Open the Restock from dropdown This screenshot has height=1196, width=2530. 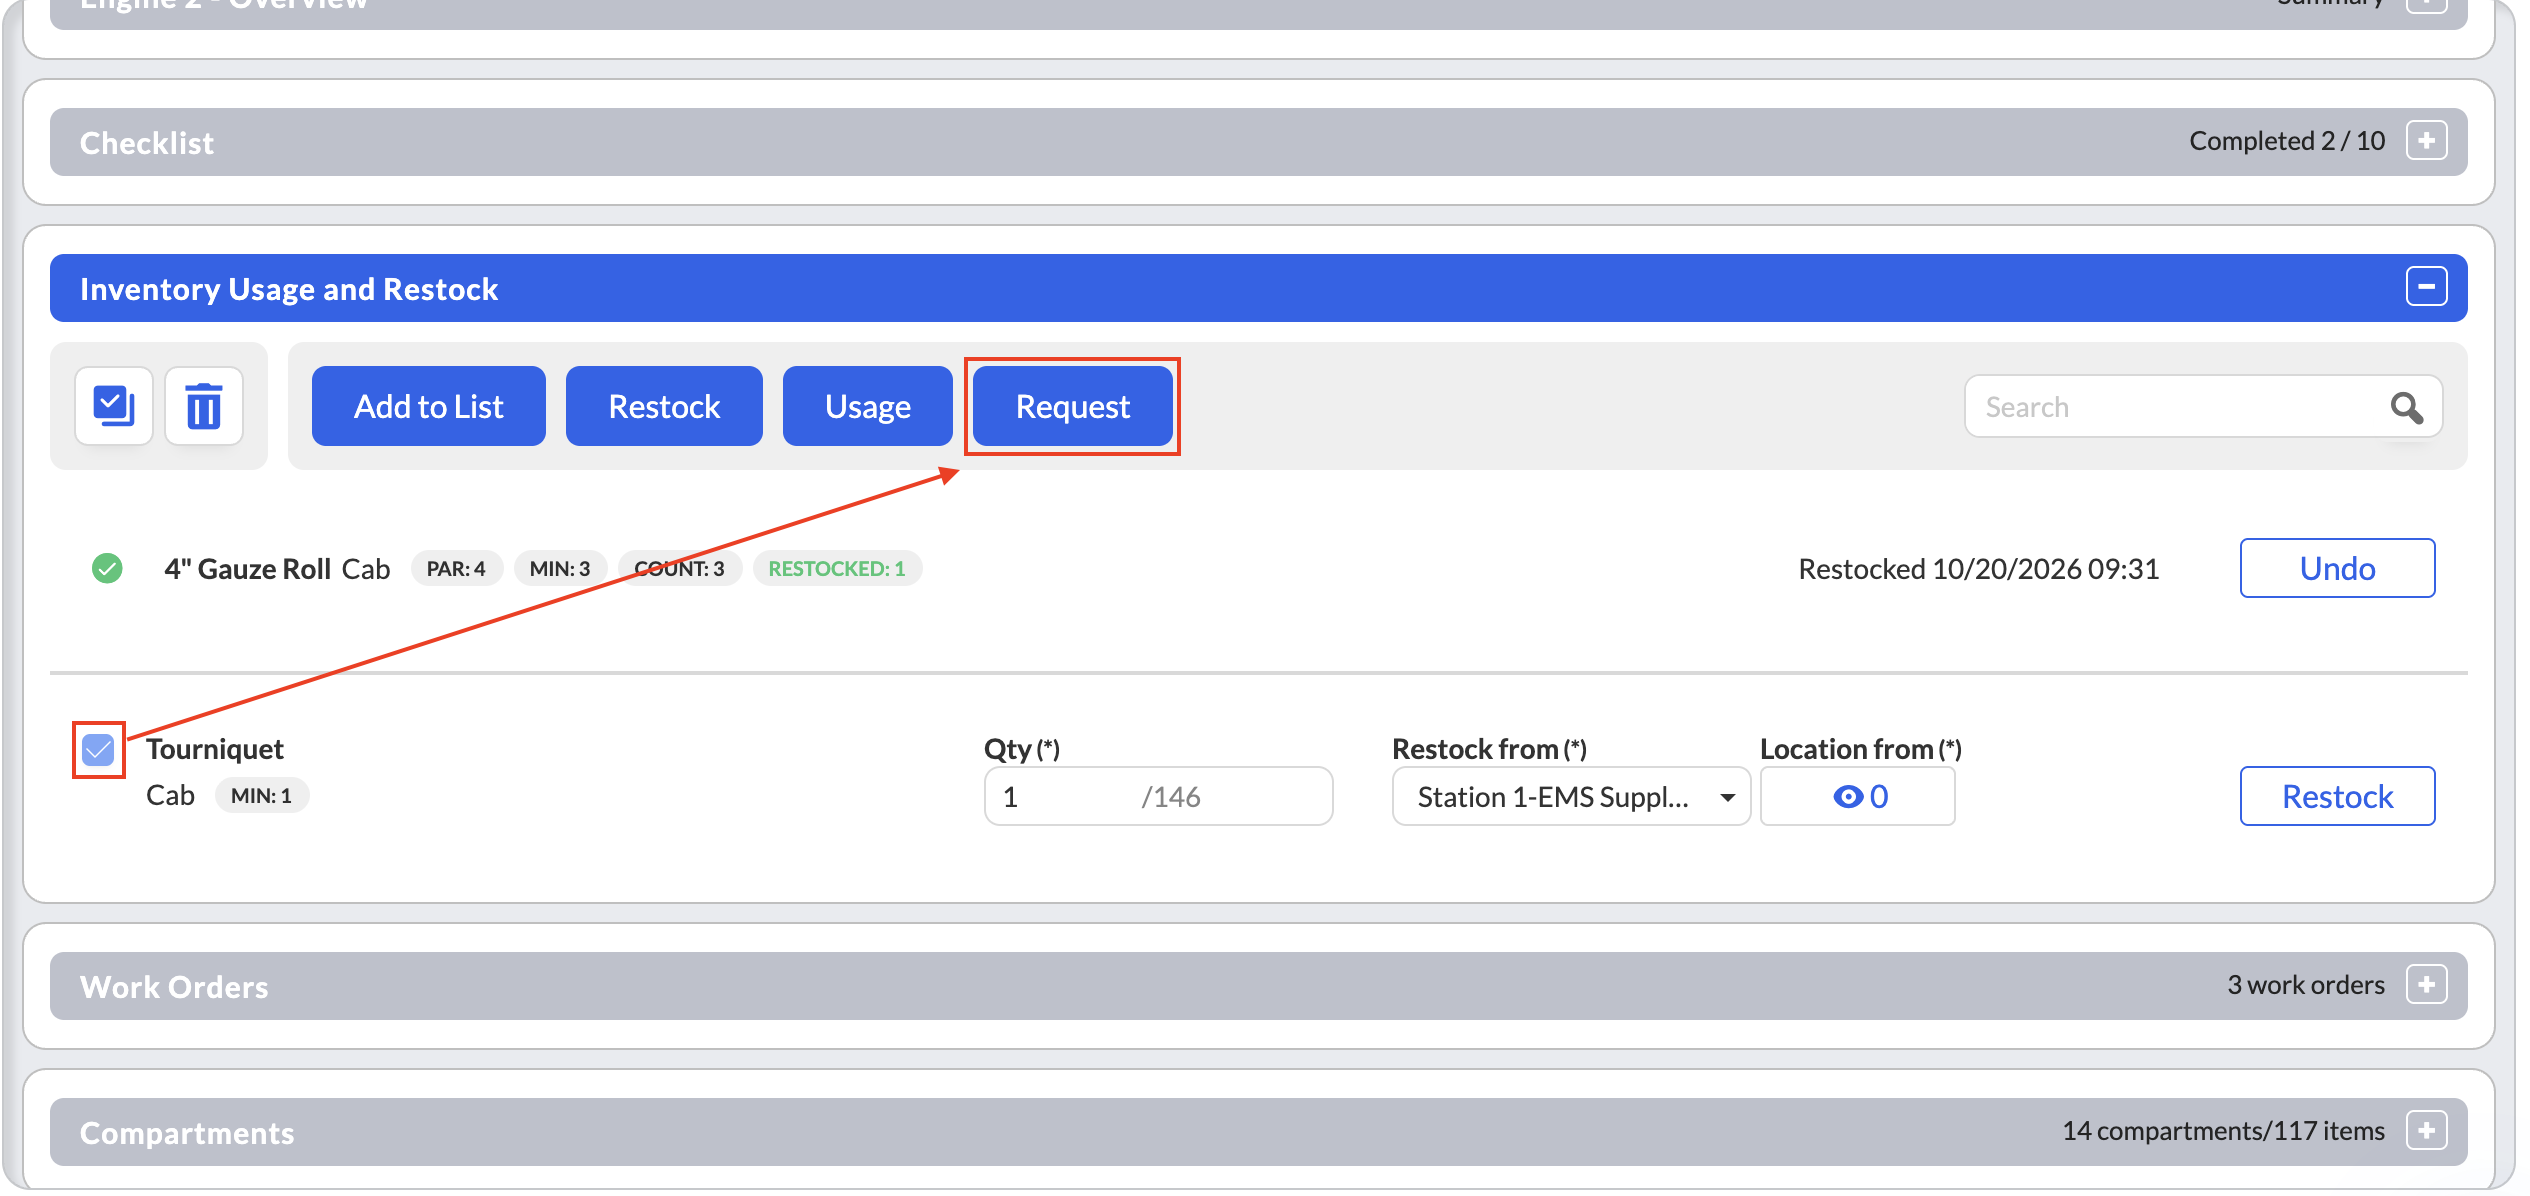pos(1570,796)
